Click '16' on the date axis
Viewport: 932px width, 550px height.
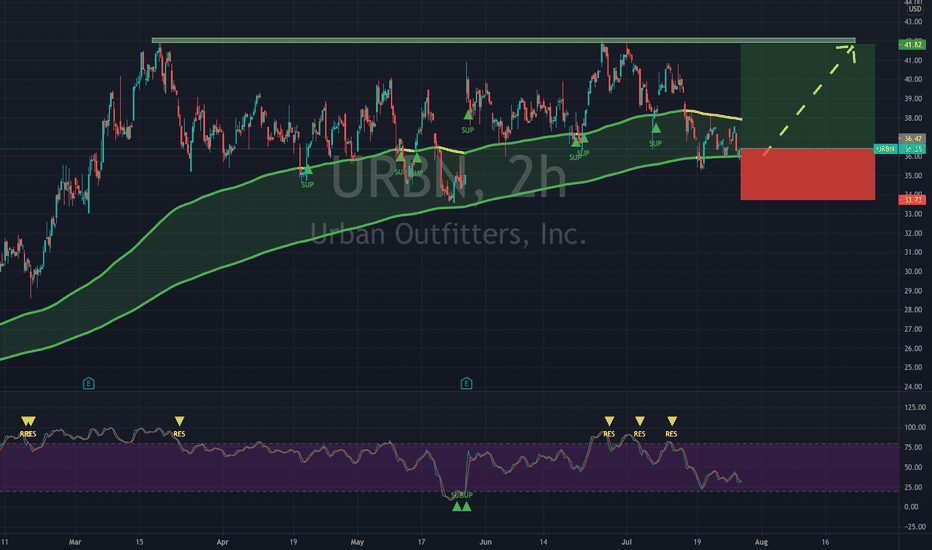pos(825,542)
